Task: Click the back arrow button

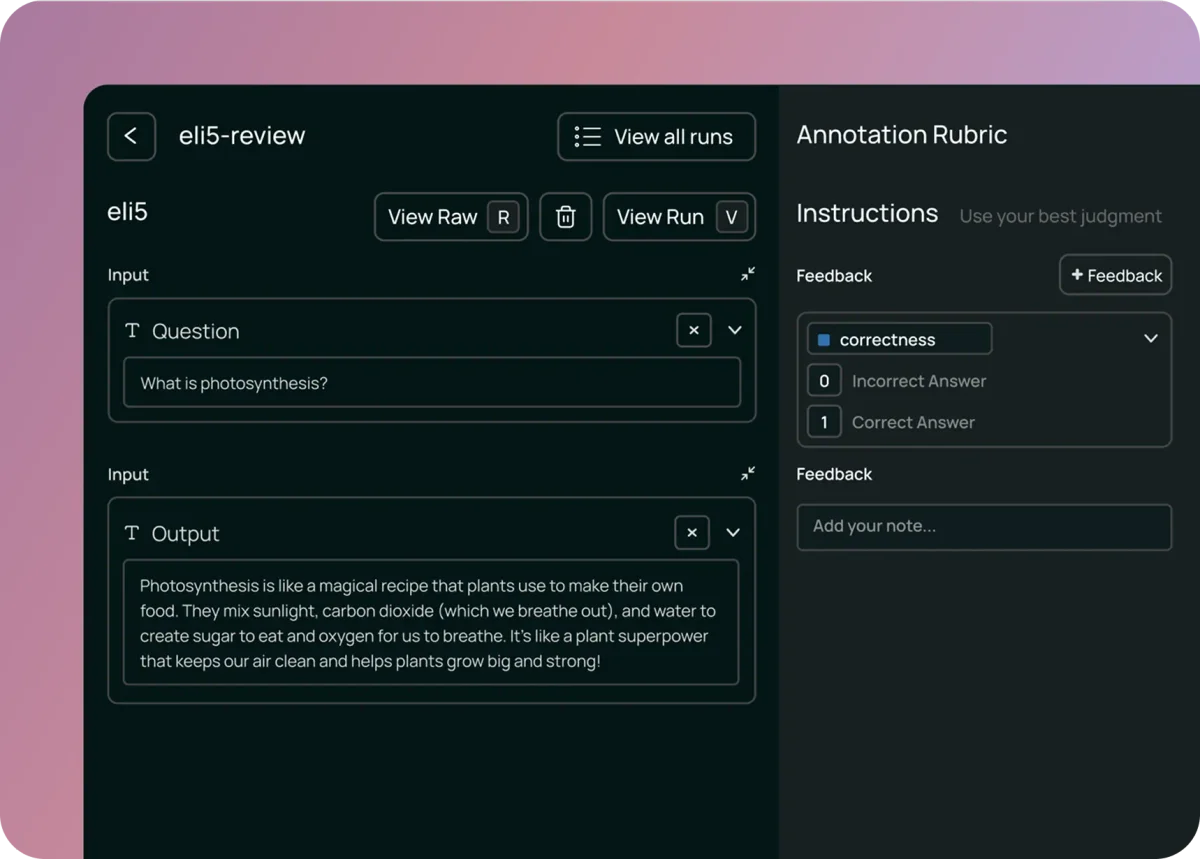Action: 131,136
